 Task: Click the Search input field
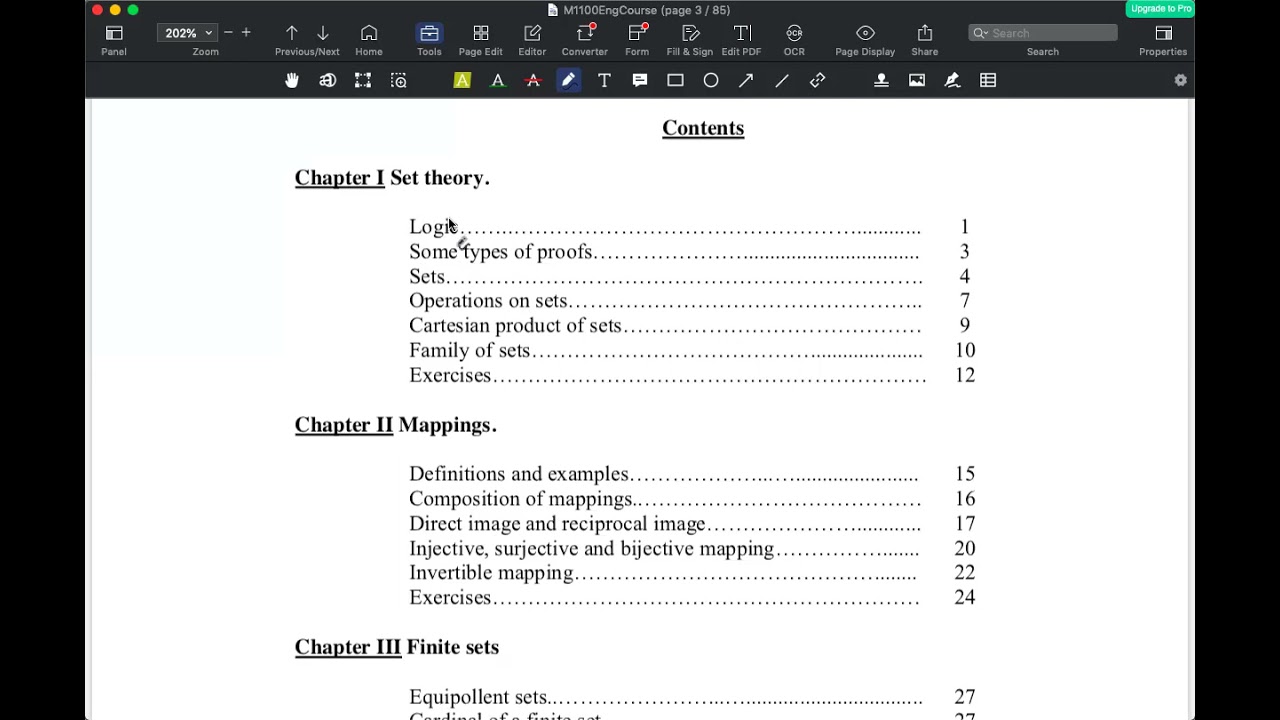point(1043,33)
